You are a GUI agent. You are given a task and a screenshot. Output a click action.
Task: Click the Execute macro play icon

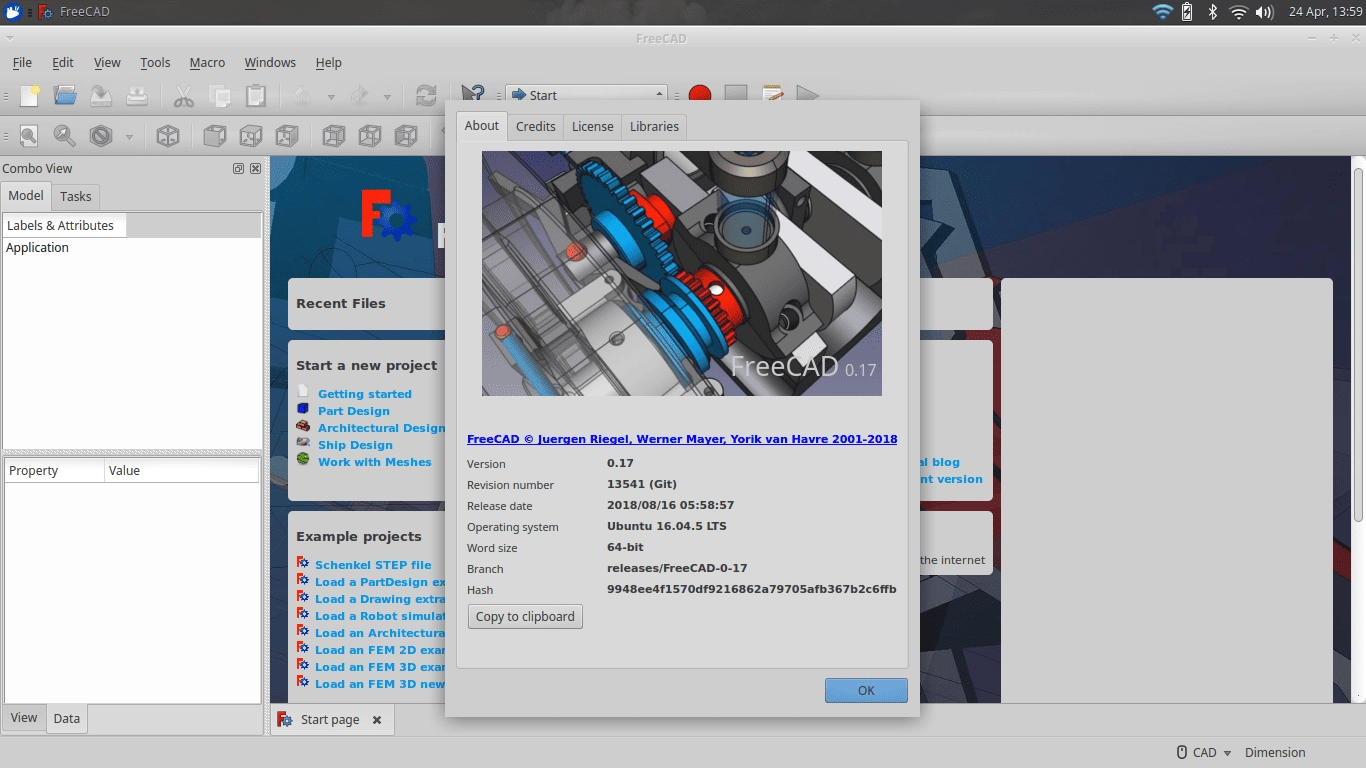808,94
